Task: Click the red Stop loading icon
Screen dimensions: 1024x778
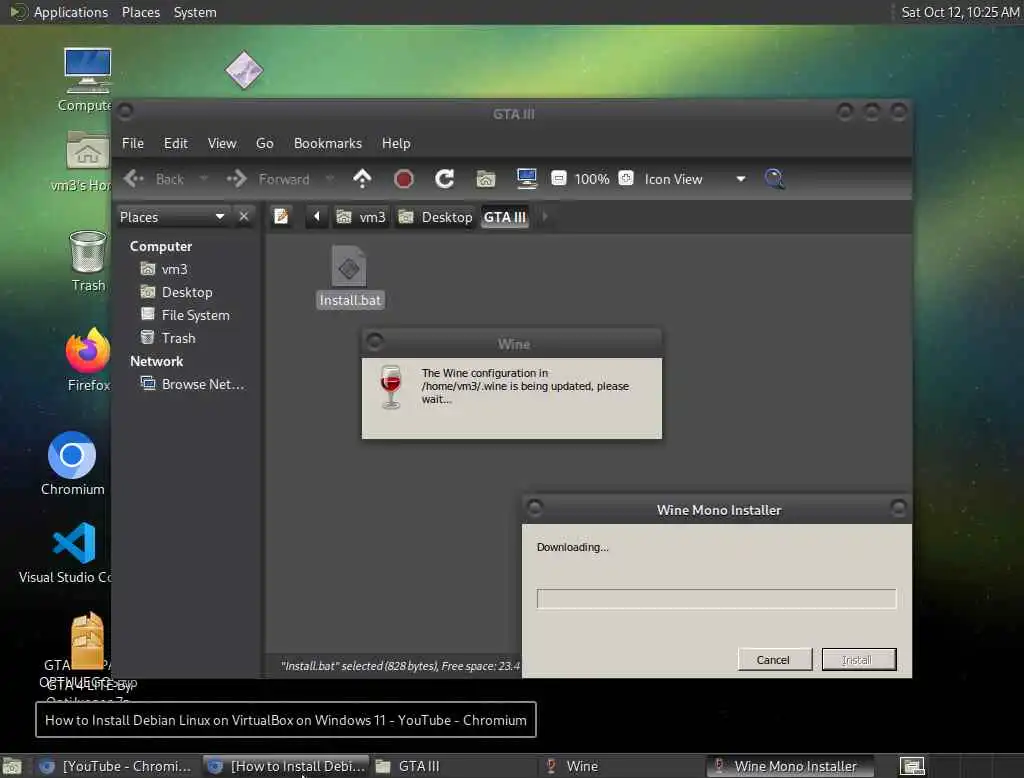Action: tap(404, 178)
